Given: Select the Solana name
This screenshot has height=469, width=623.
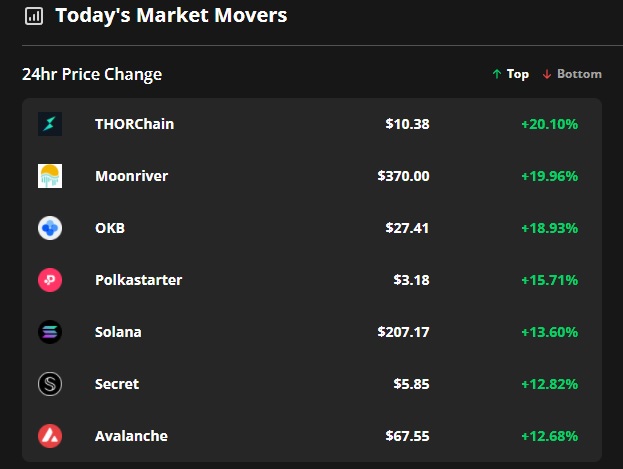Looking at the screenshot, I should [118, 332].
